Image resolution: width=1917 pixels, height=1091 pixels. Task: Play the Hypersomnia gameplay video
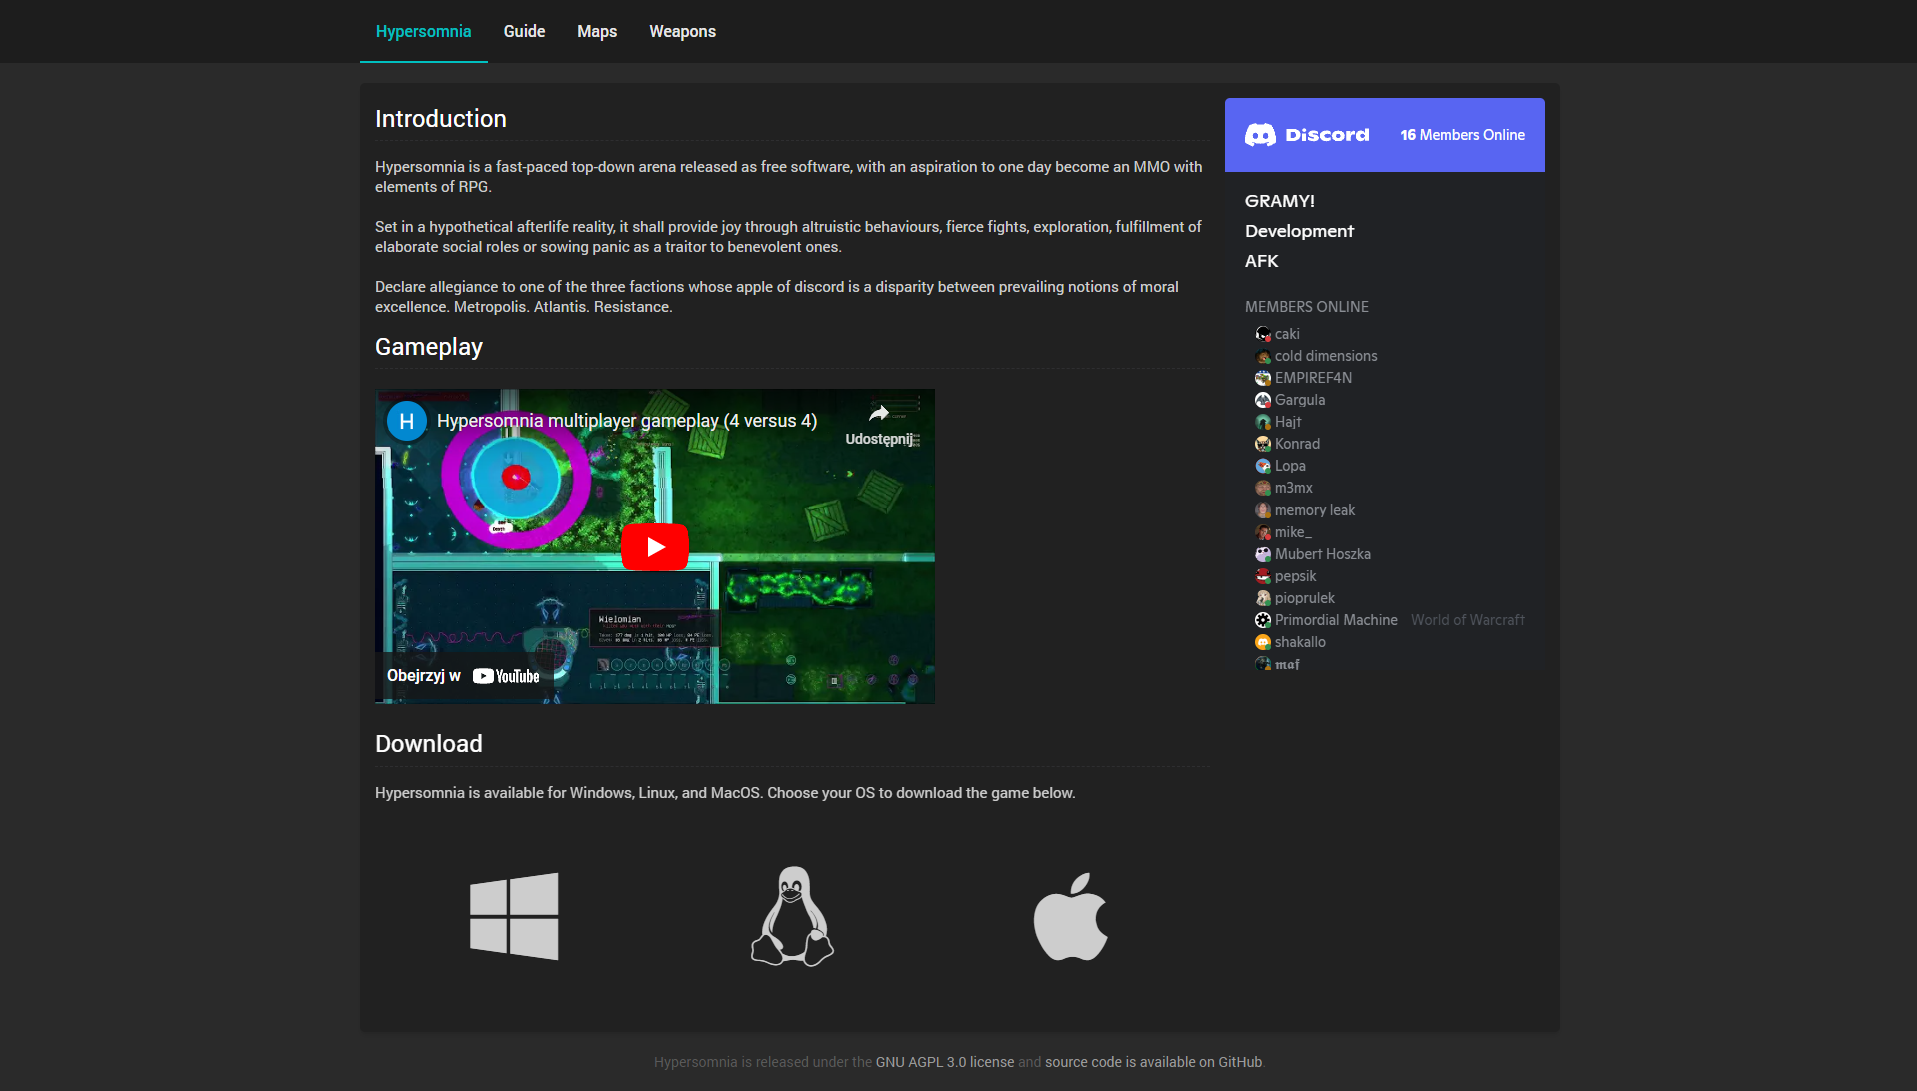coord(655,547)
